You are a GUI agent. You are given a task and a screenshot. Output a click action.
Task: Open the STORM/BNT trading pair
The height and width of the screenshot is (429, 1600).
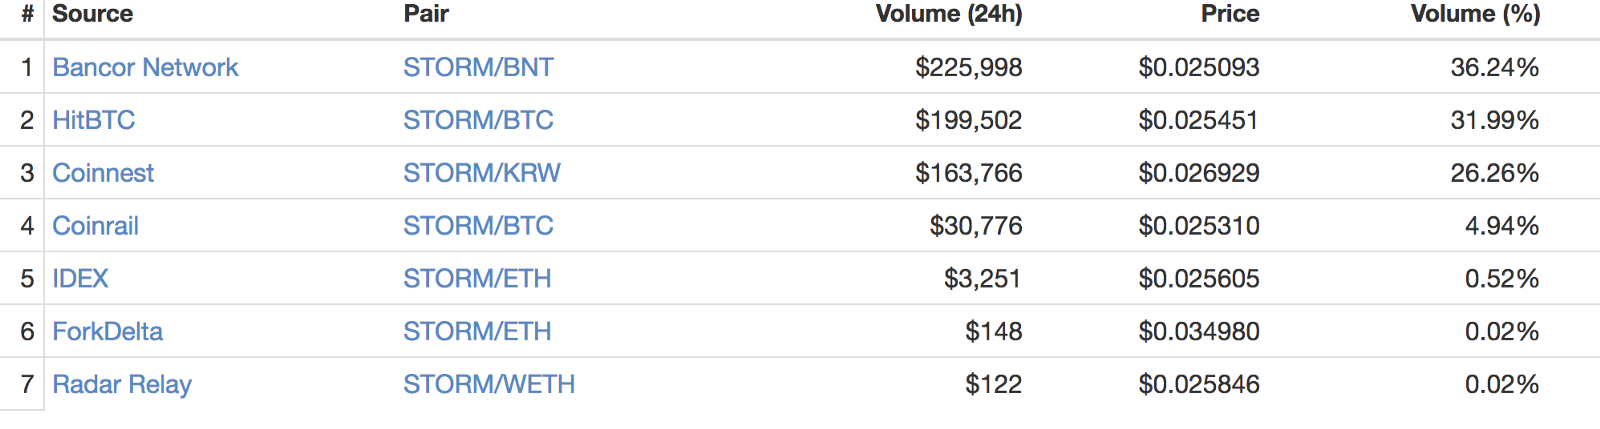pos(478,67)
